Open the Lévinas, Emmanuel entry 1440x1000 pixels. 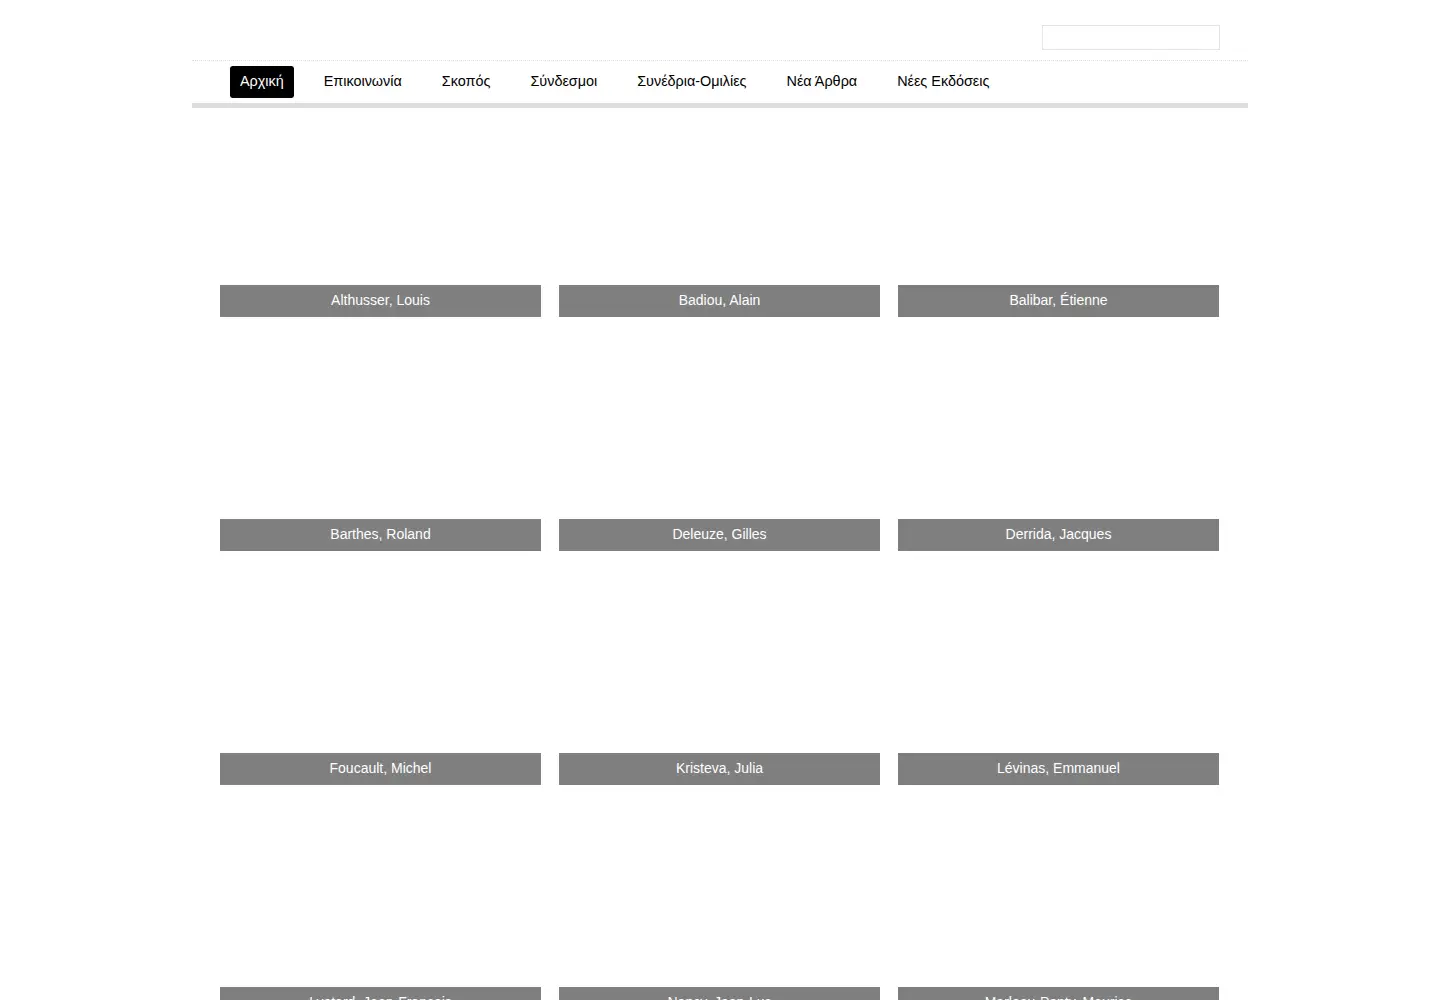(1058, 769)
